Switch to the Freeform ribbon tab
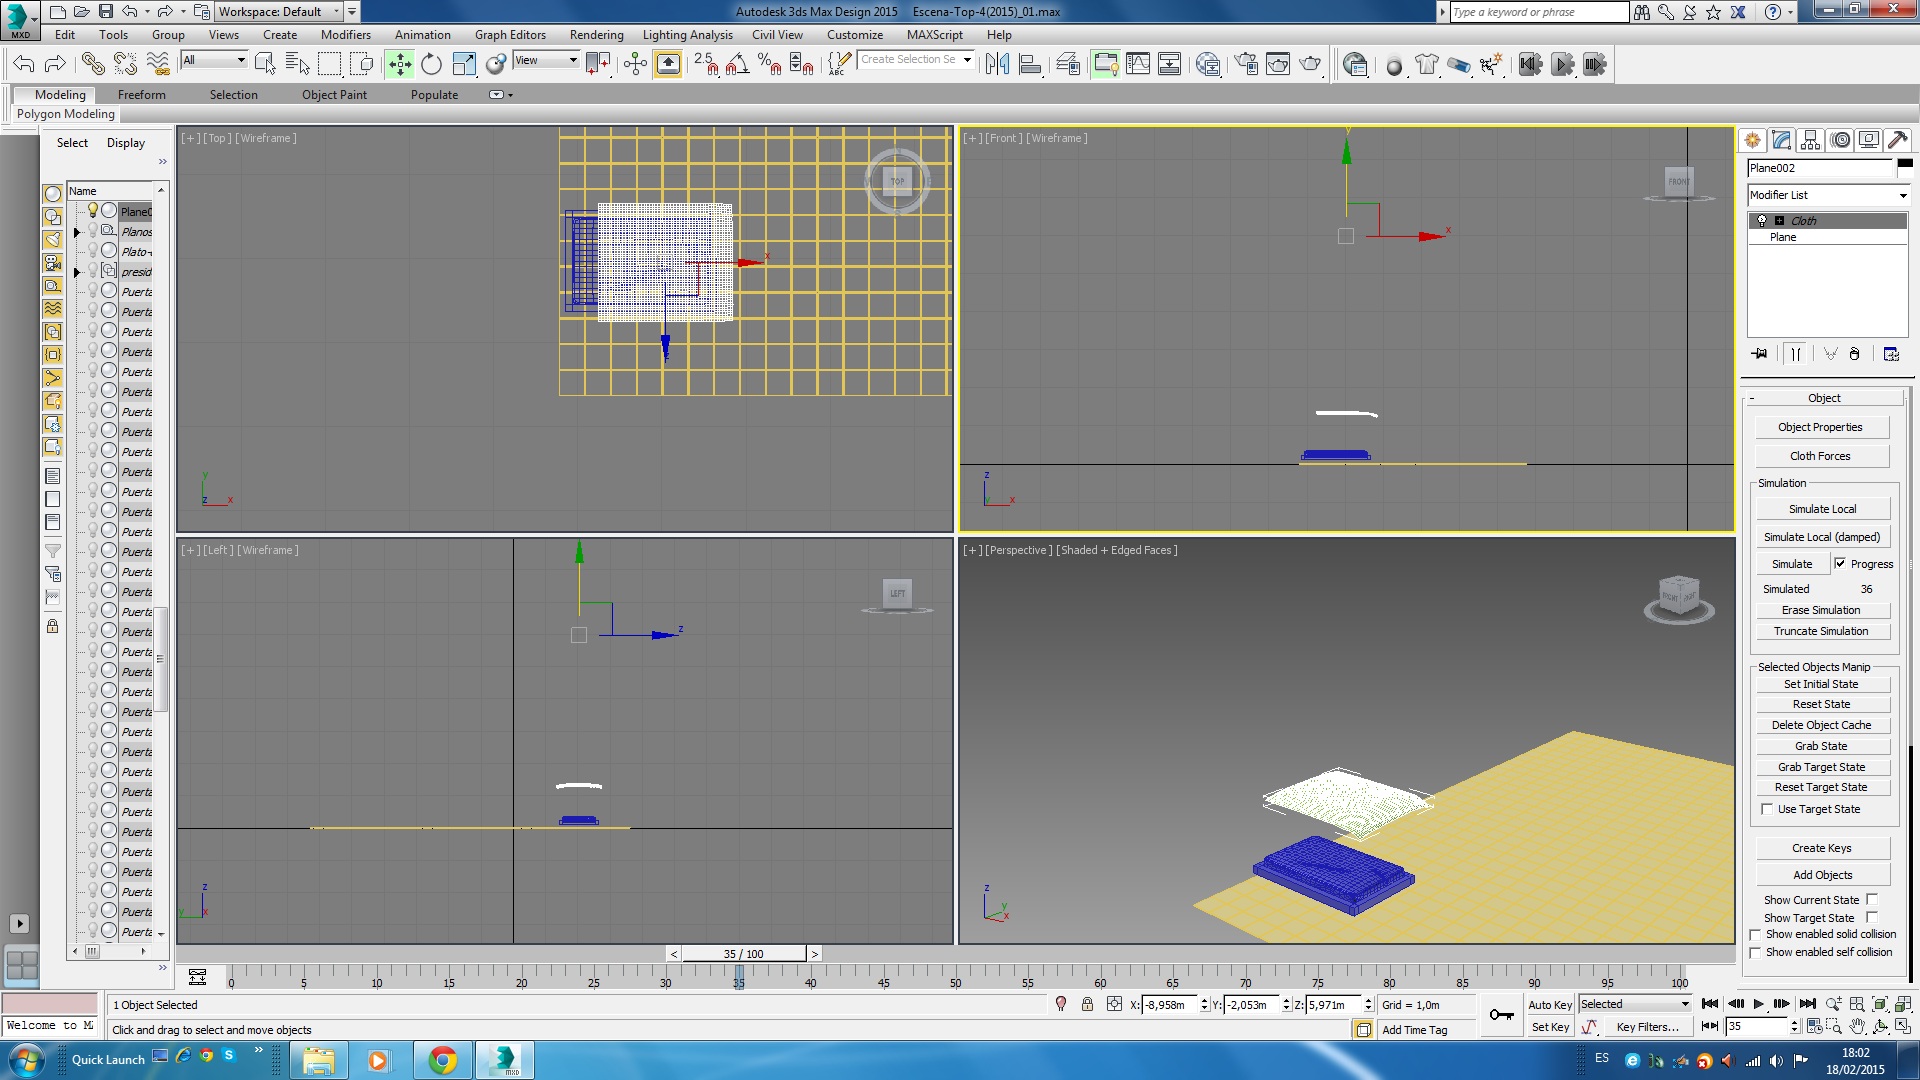 [x=141, y=95]
